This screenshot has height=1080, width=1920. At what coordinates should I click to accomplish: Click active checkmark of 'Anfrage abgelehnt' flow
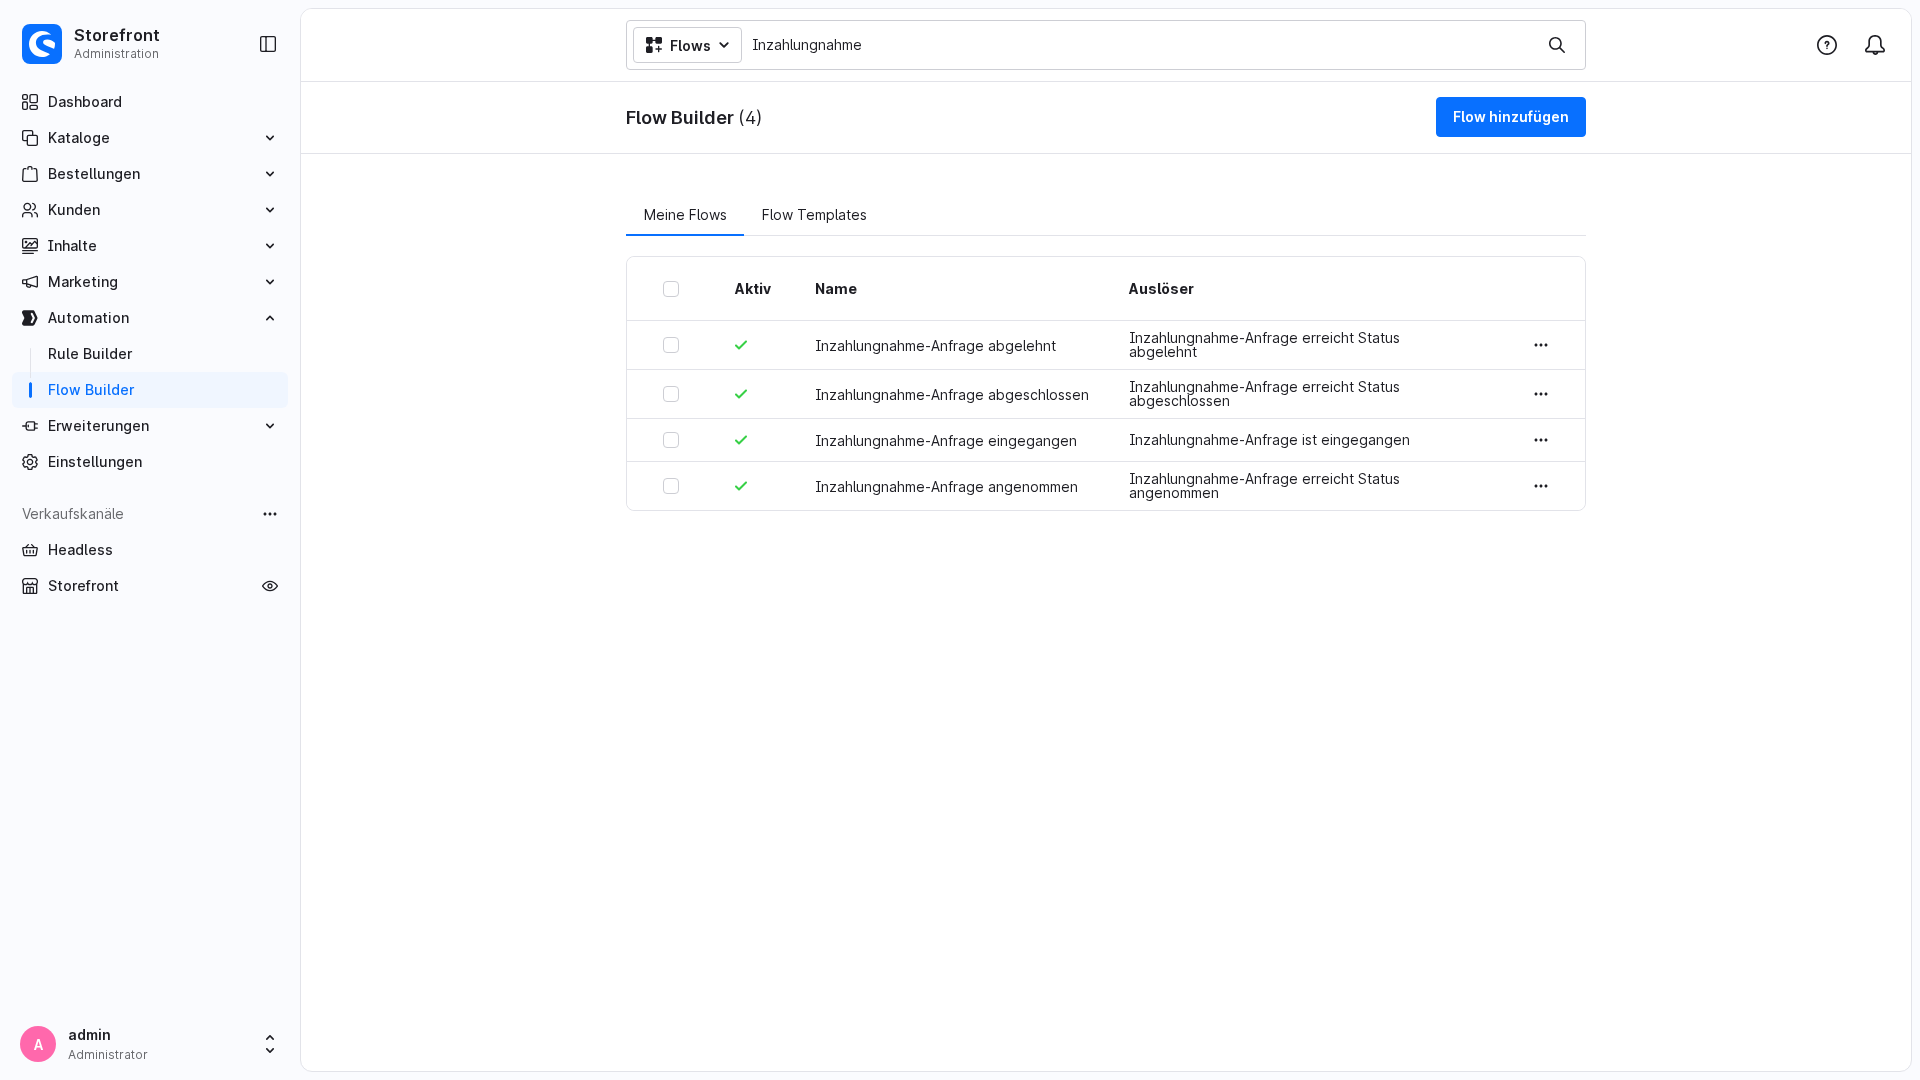point(741,345)
